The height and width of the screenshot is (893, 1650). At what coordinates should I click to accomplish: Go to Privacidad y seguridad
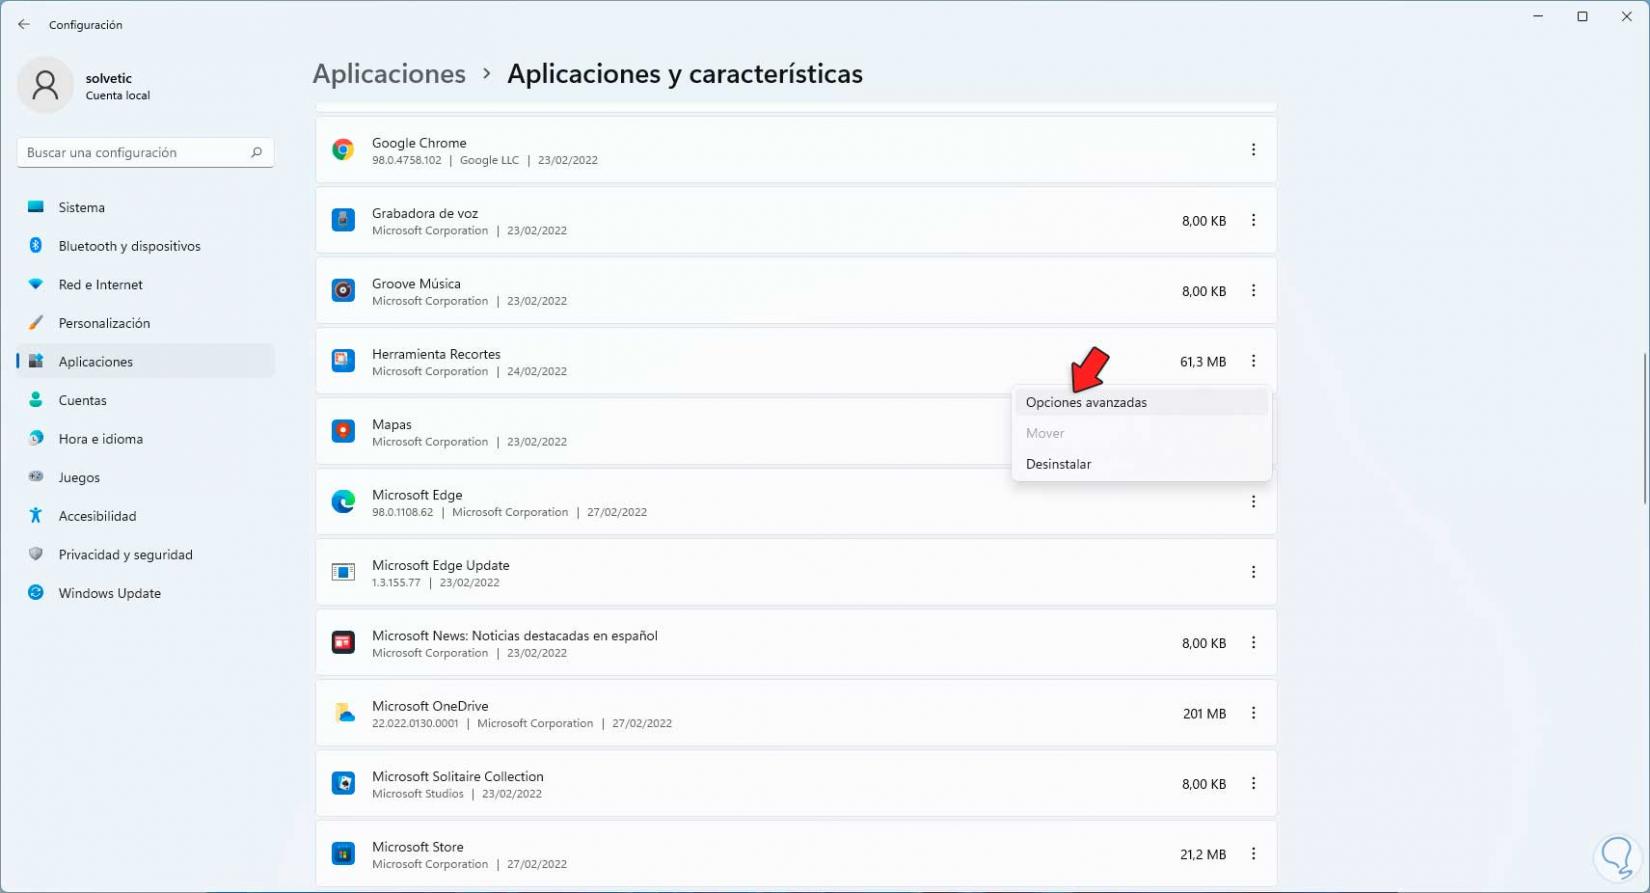point(145,554)
